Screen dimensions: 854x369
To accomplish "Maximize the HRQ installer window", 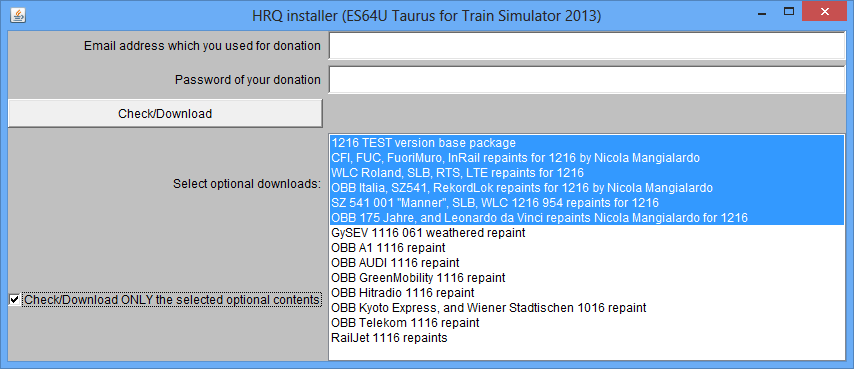I will 788,11.
